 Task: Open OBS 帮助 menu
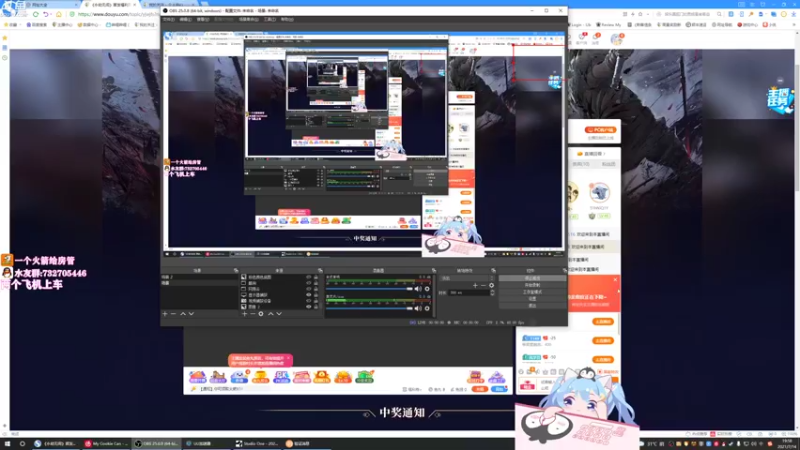pyautogui.click(x=287, y=19)
